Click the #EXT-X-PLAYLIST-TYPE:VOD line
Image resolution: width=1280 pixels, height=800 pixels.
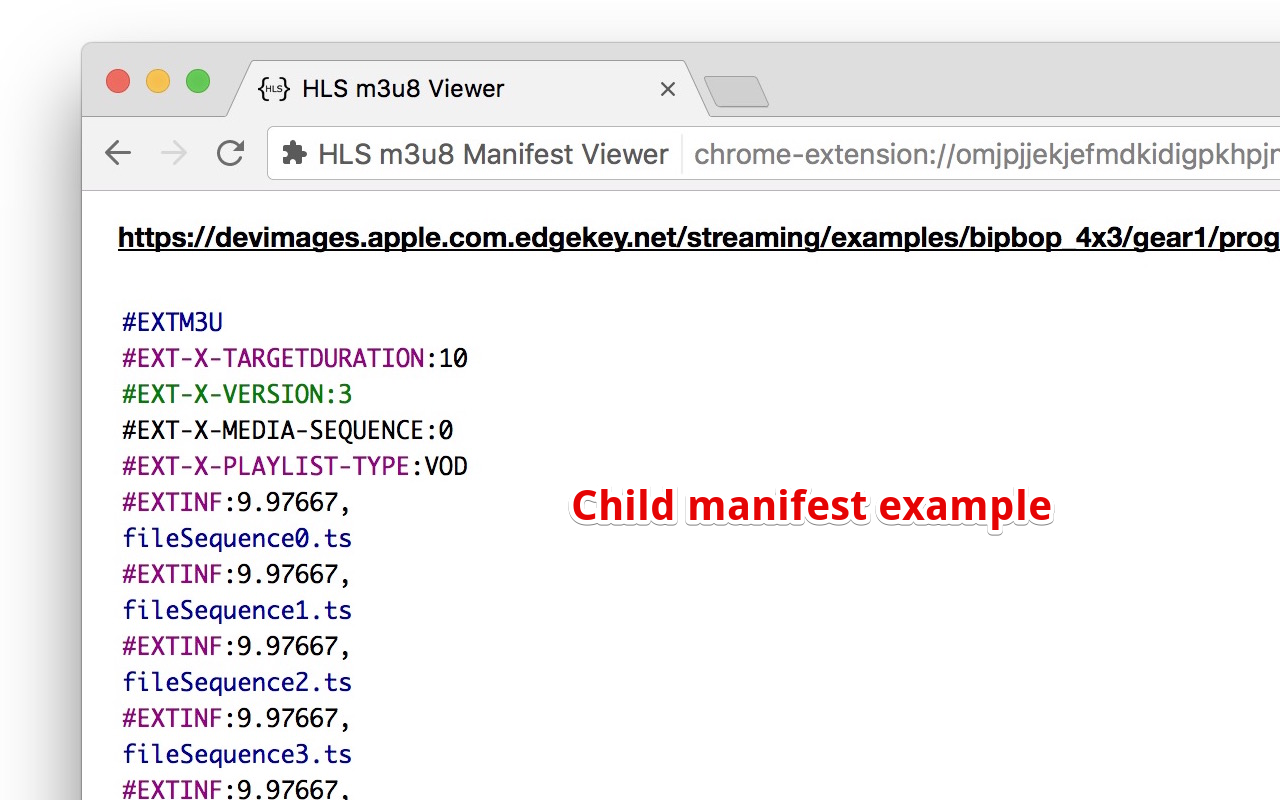[x=295, y=466]
